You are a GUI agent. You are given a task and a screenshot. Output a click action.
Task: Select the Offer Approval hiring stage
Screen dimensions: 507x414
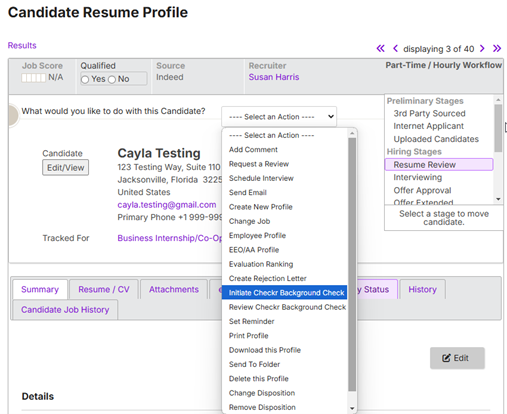click(x=422, y=190)
